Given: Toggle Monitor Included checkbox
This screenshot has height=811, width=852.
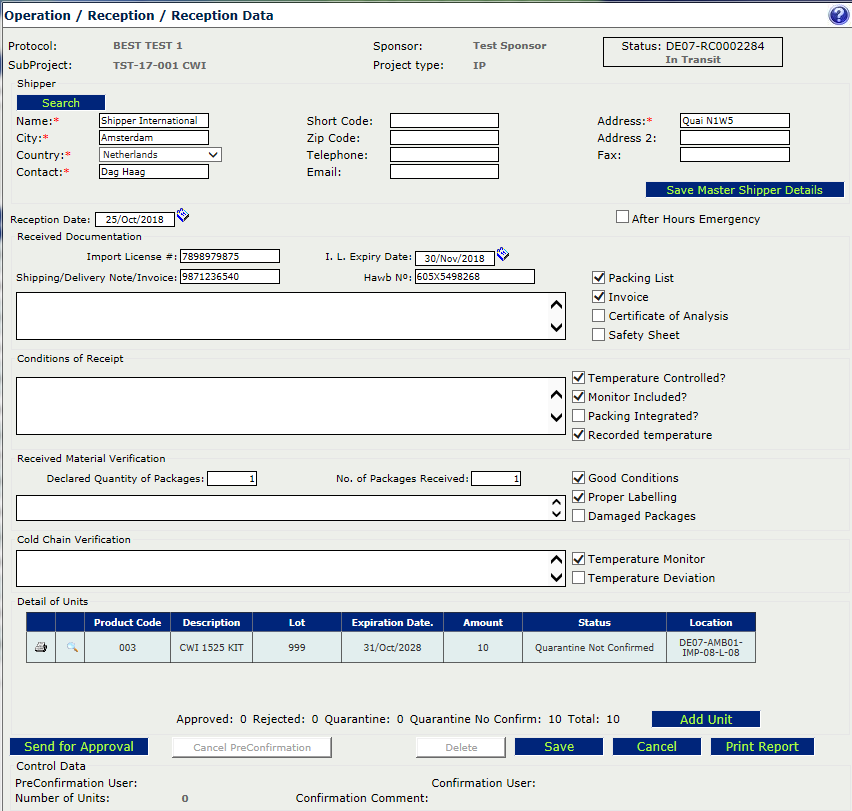Looking at the screenshot, I should [x=579, y=397].
